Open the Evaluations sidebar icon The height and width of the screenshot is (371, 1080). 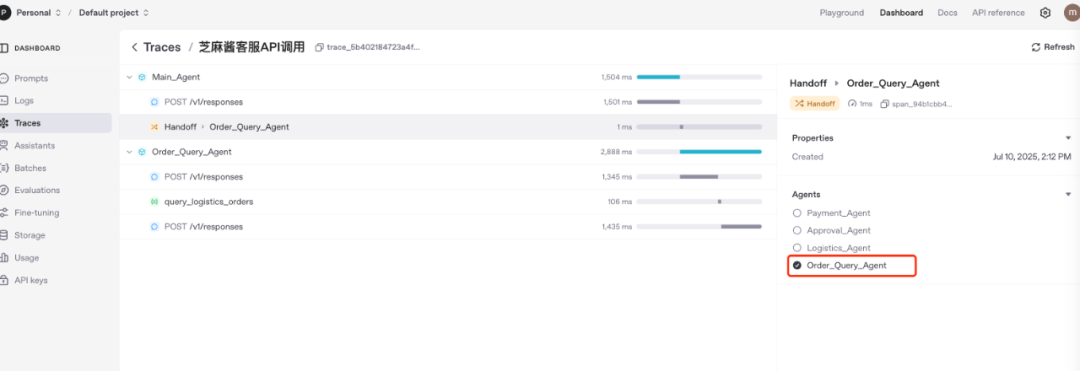click(x=4, y=190)
